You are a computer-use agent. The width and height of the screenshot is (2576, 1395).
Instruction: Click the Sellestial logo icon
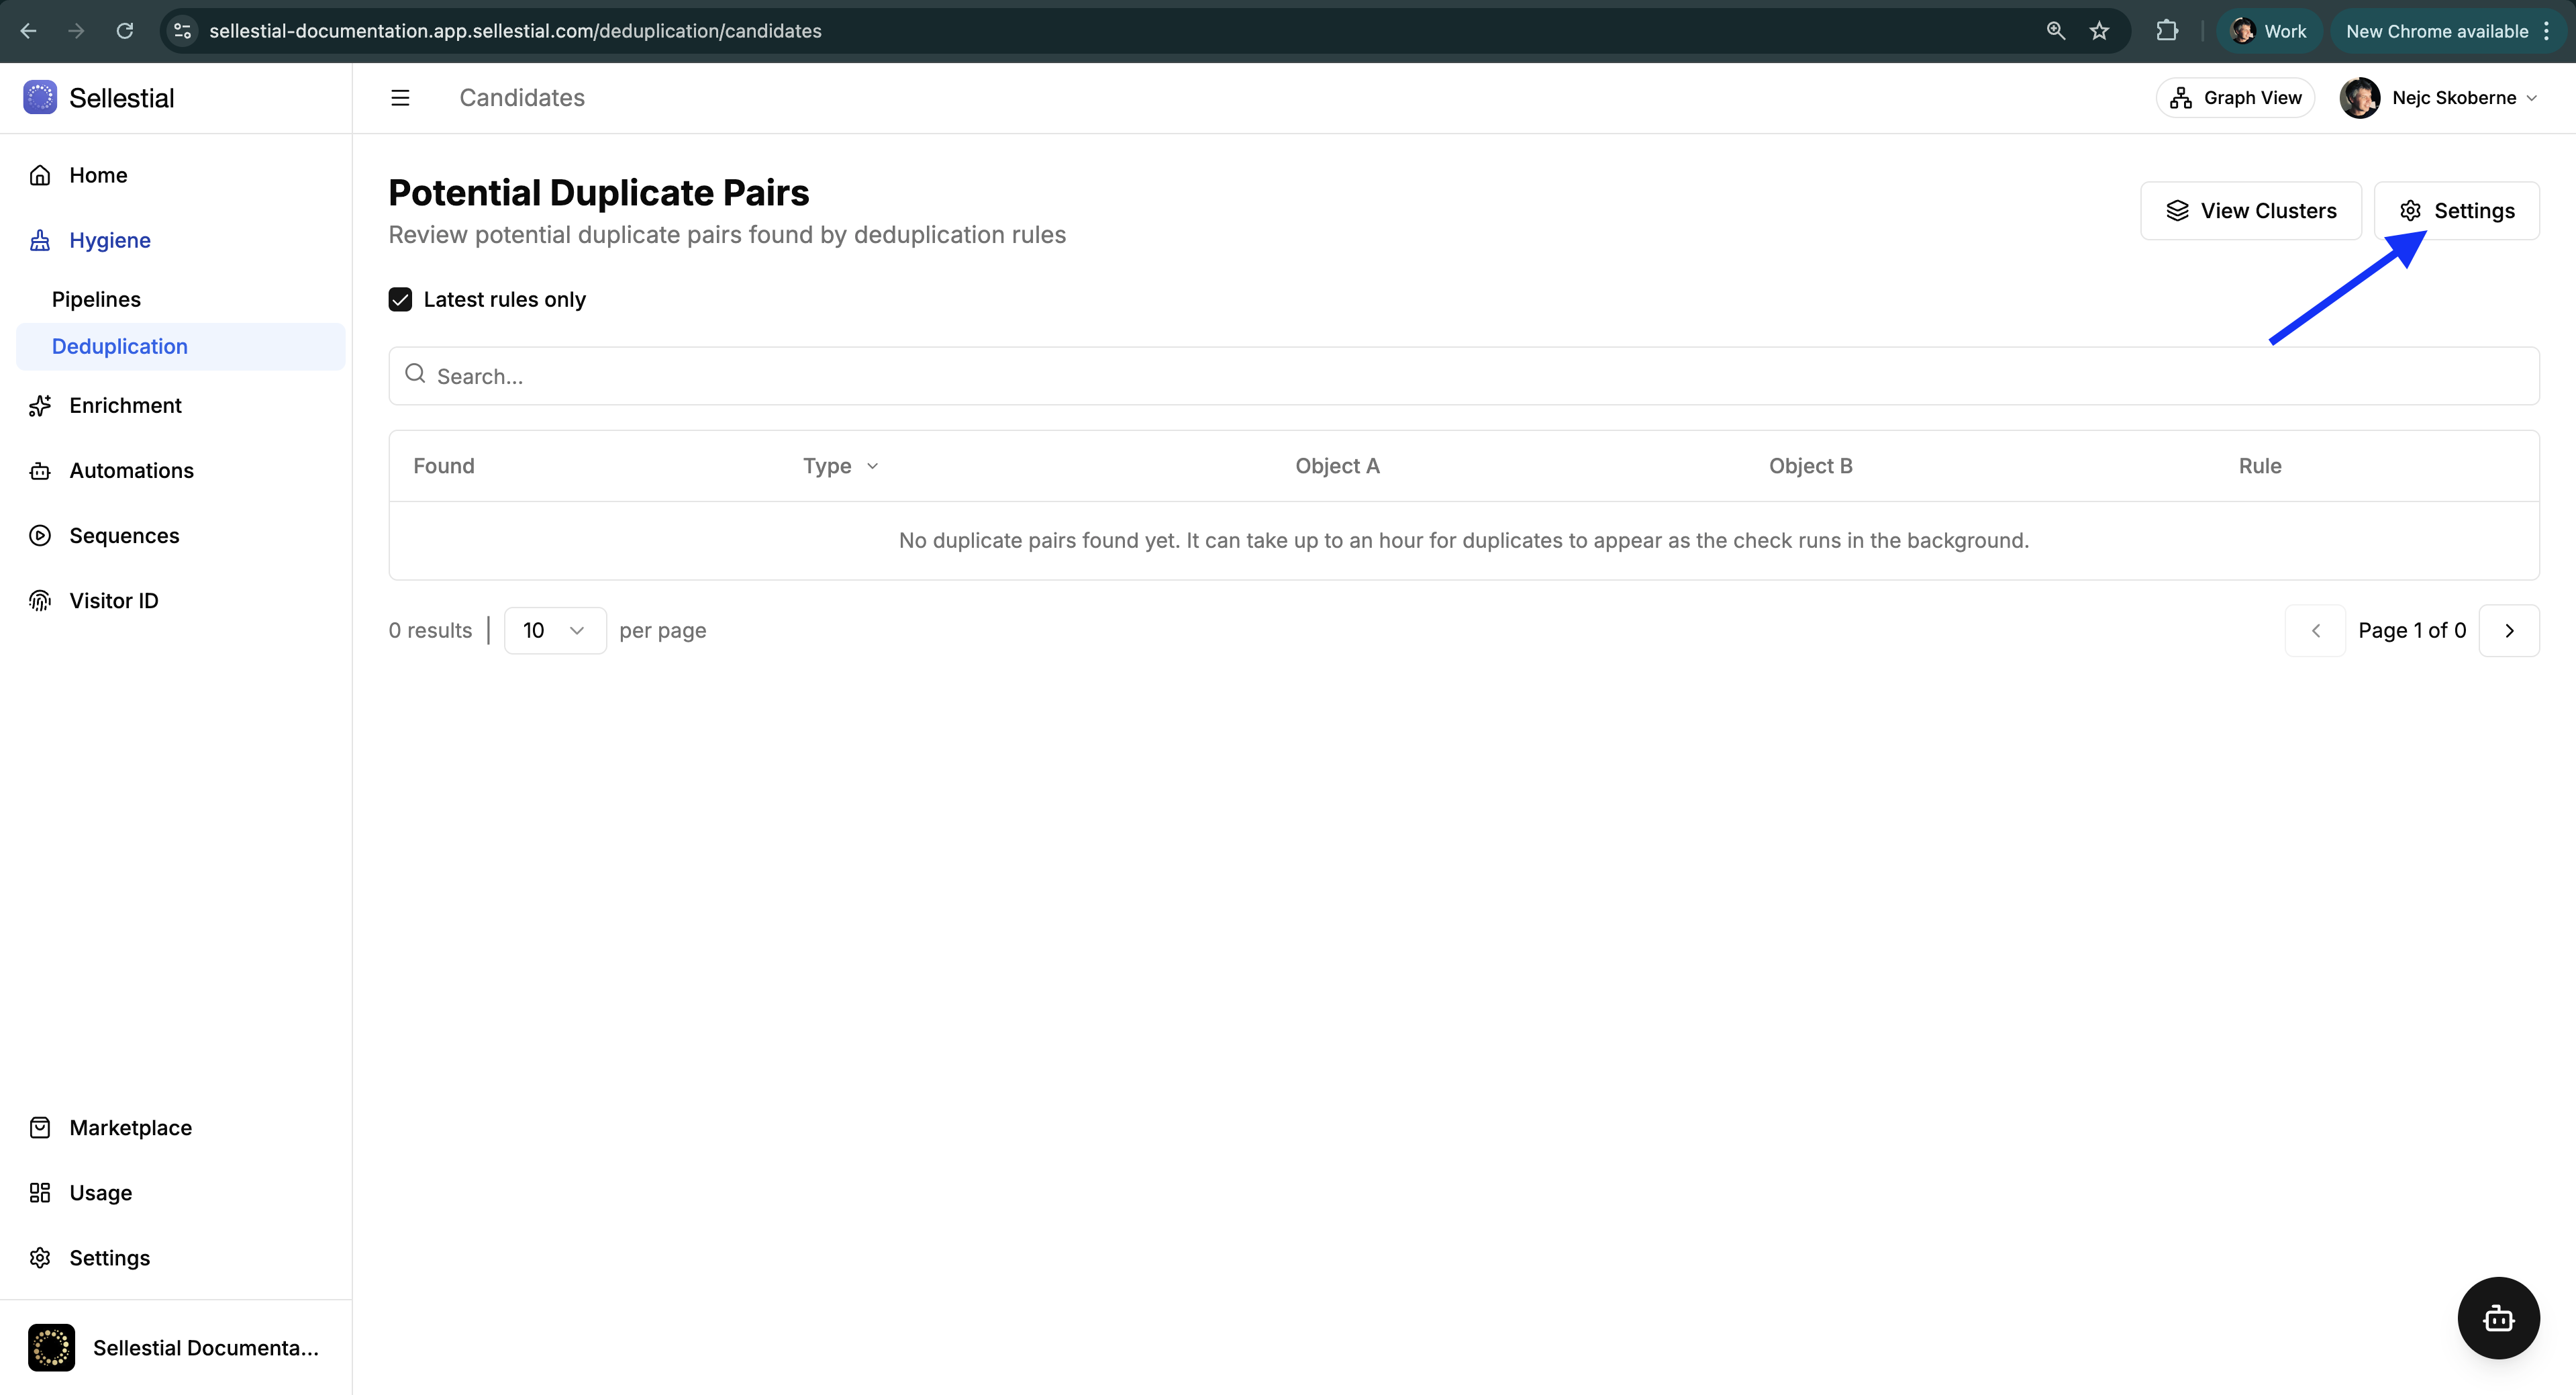[x=40, y=98]
